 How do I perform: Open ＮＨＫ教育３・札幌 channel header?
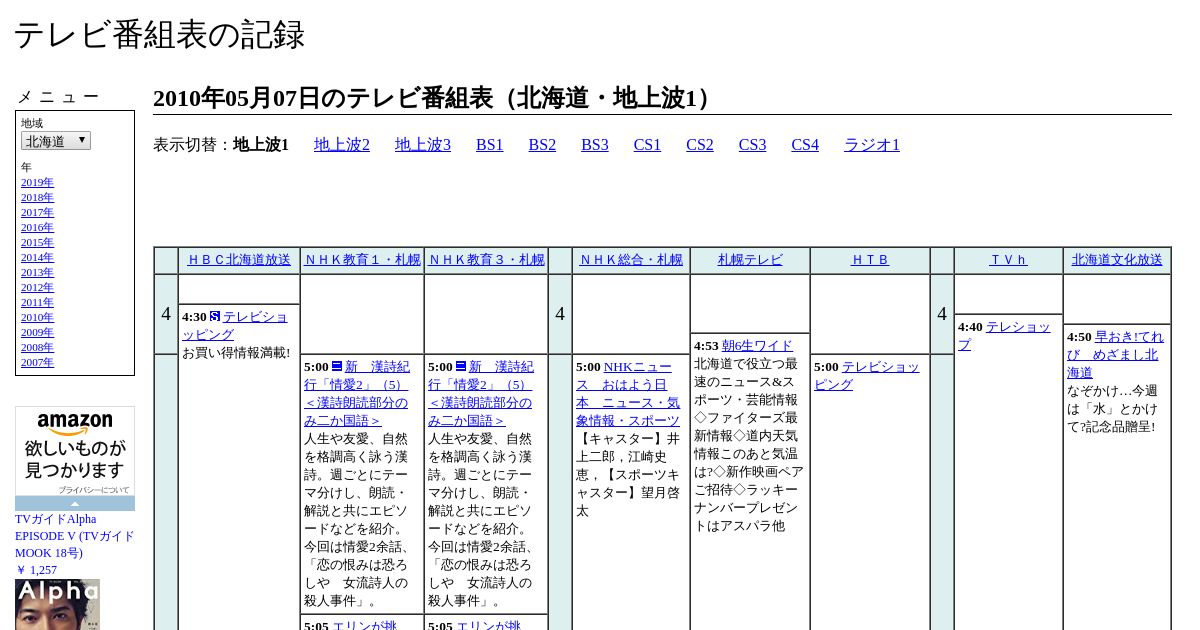[486, 260]
